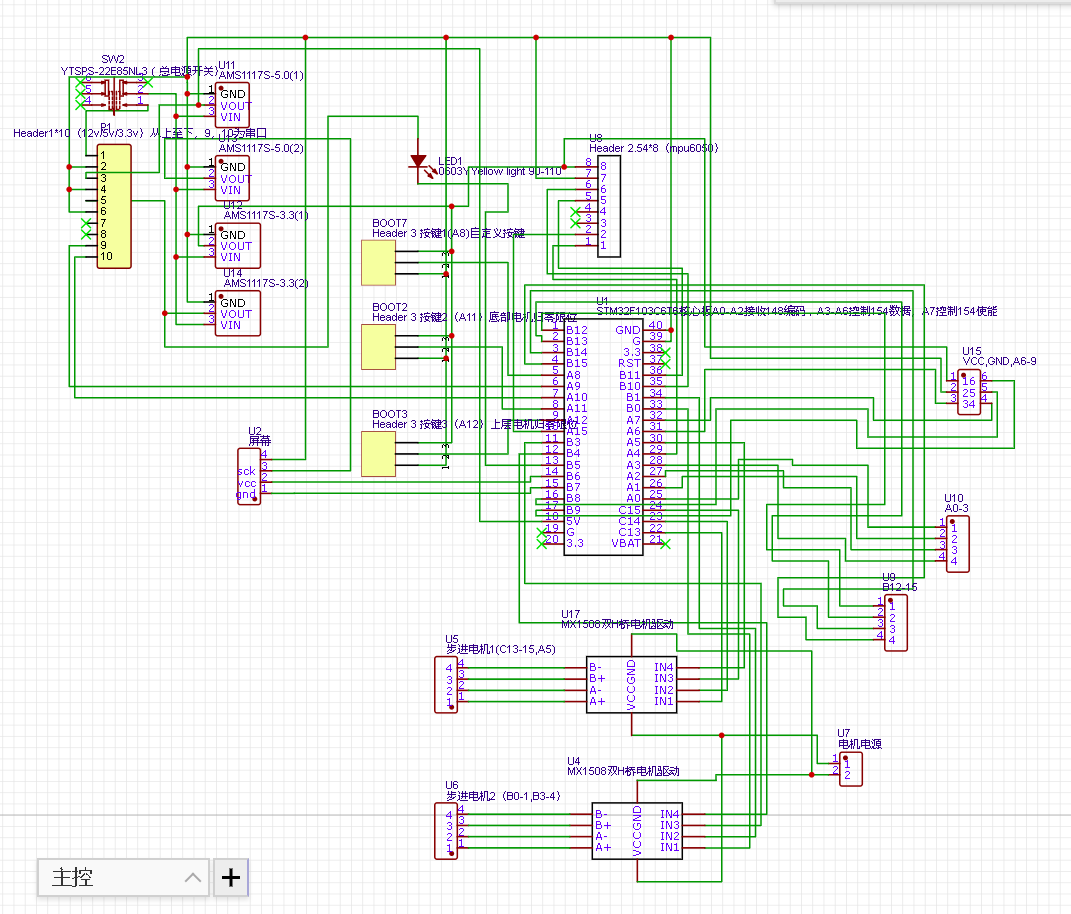
Task: Click the VOUT pin of U11 regulator
Action: point(236,105)
